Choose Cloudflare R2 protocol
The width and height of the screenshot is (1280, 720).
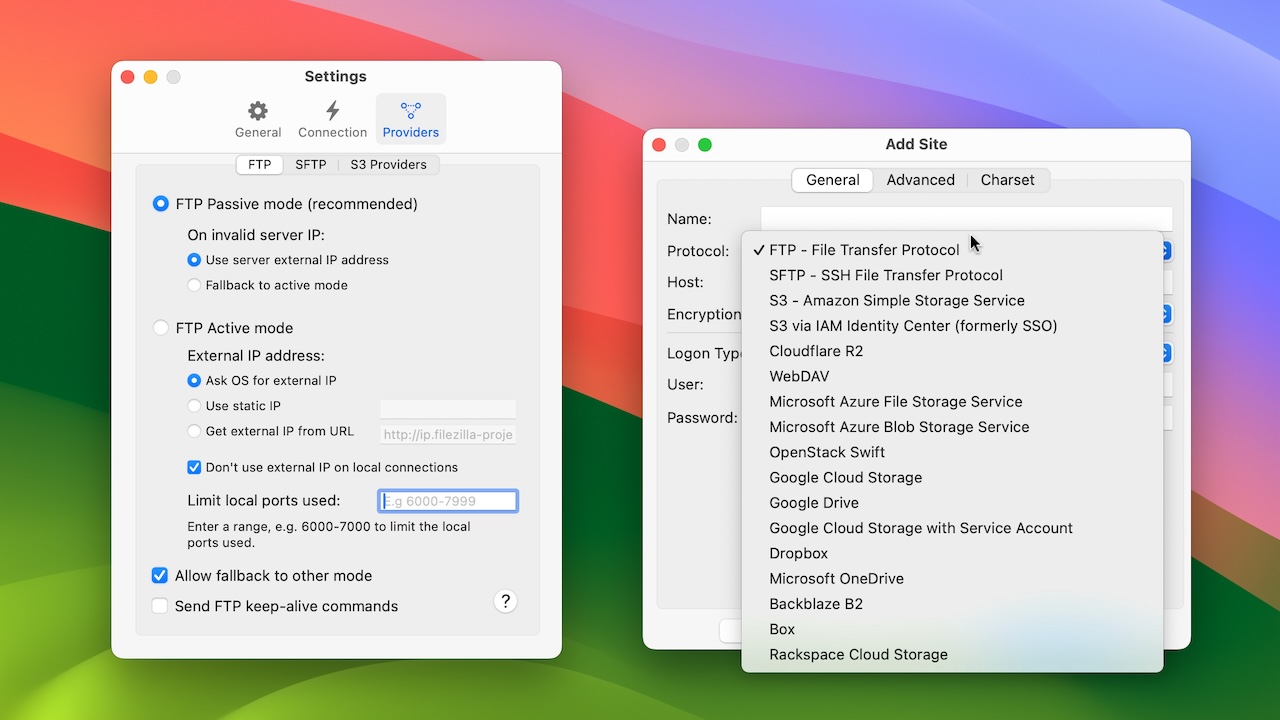[952, 351]
